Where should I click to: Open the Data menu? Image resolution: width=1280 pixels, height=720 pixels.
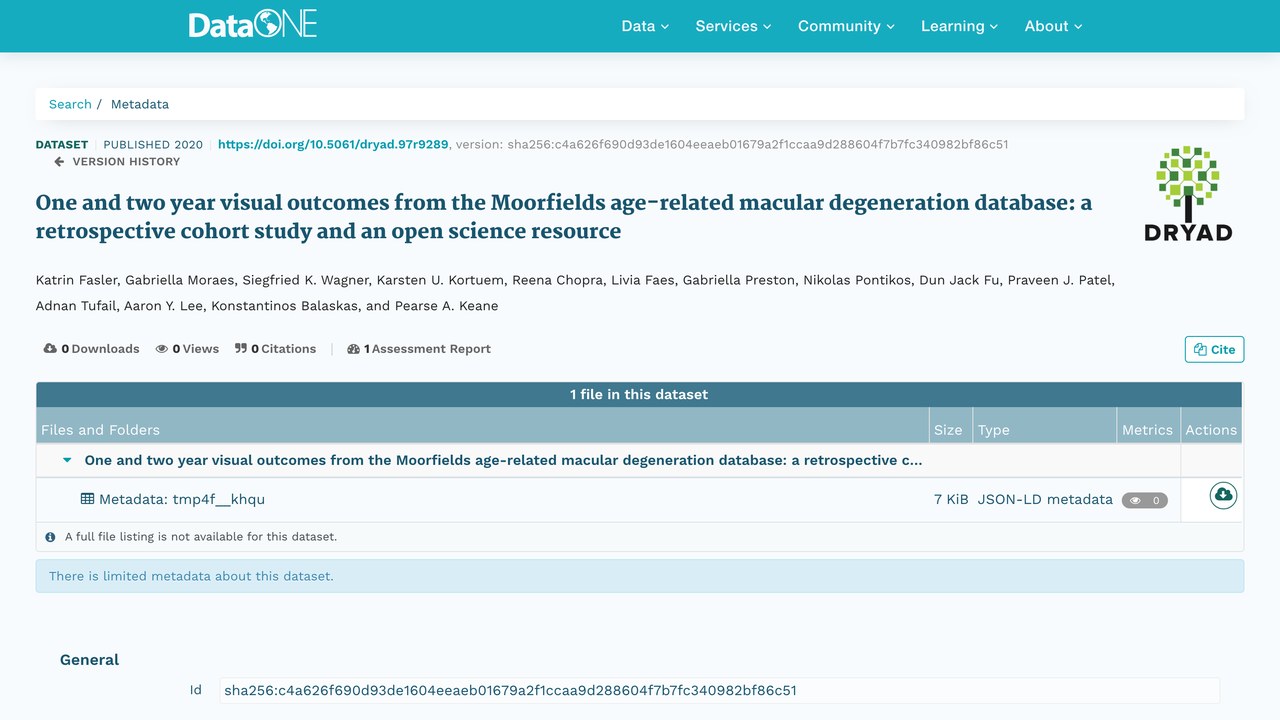pos(645,26)
